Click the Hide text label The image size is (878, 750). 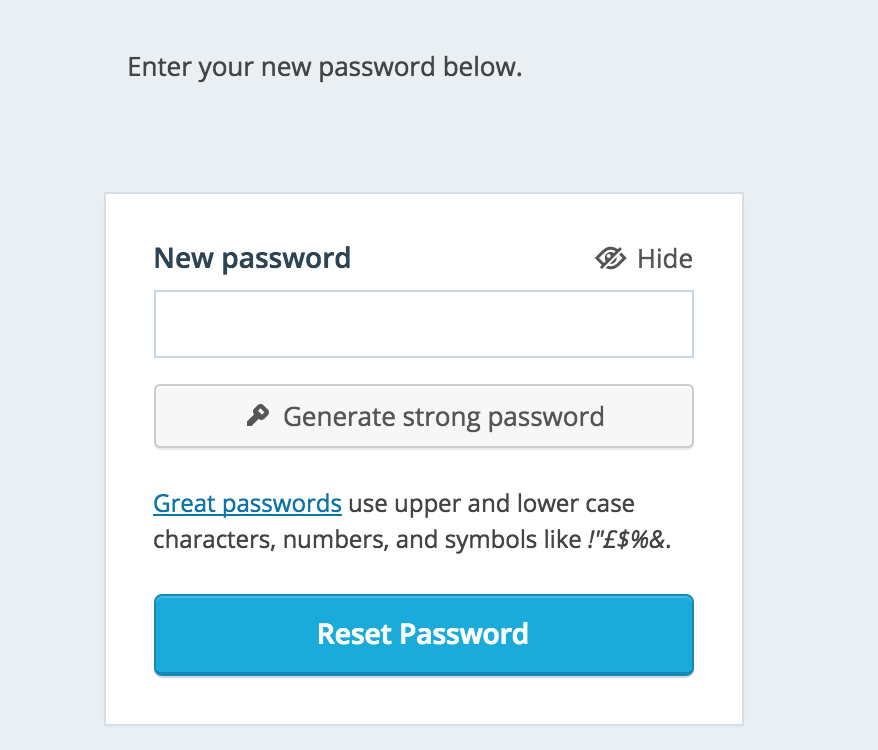(x=665, y=259)
